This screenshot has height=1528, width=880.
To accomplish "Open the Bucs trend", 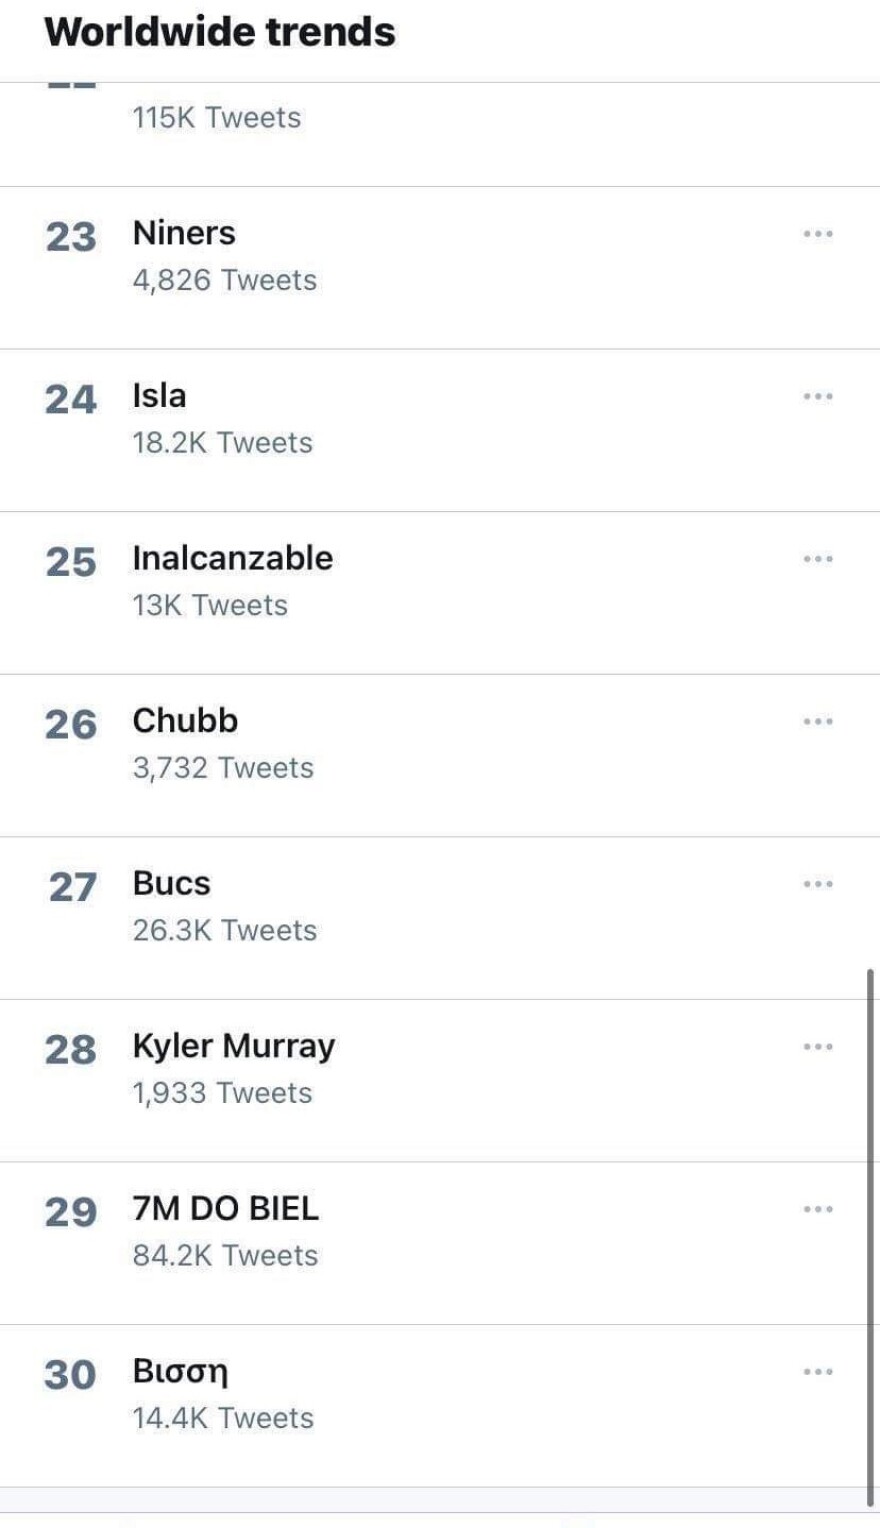I will click(171, 884).
